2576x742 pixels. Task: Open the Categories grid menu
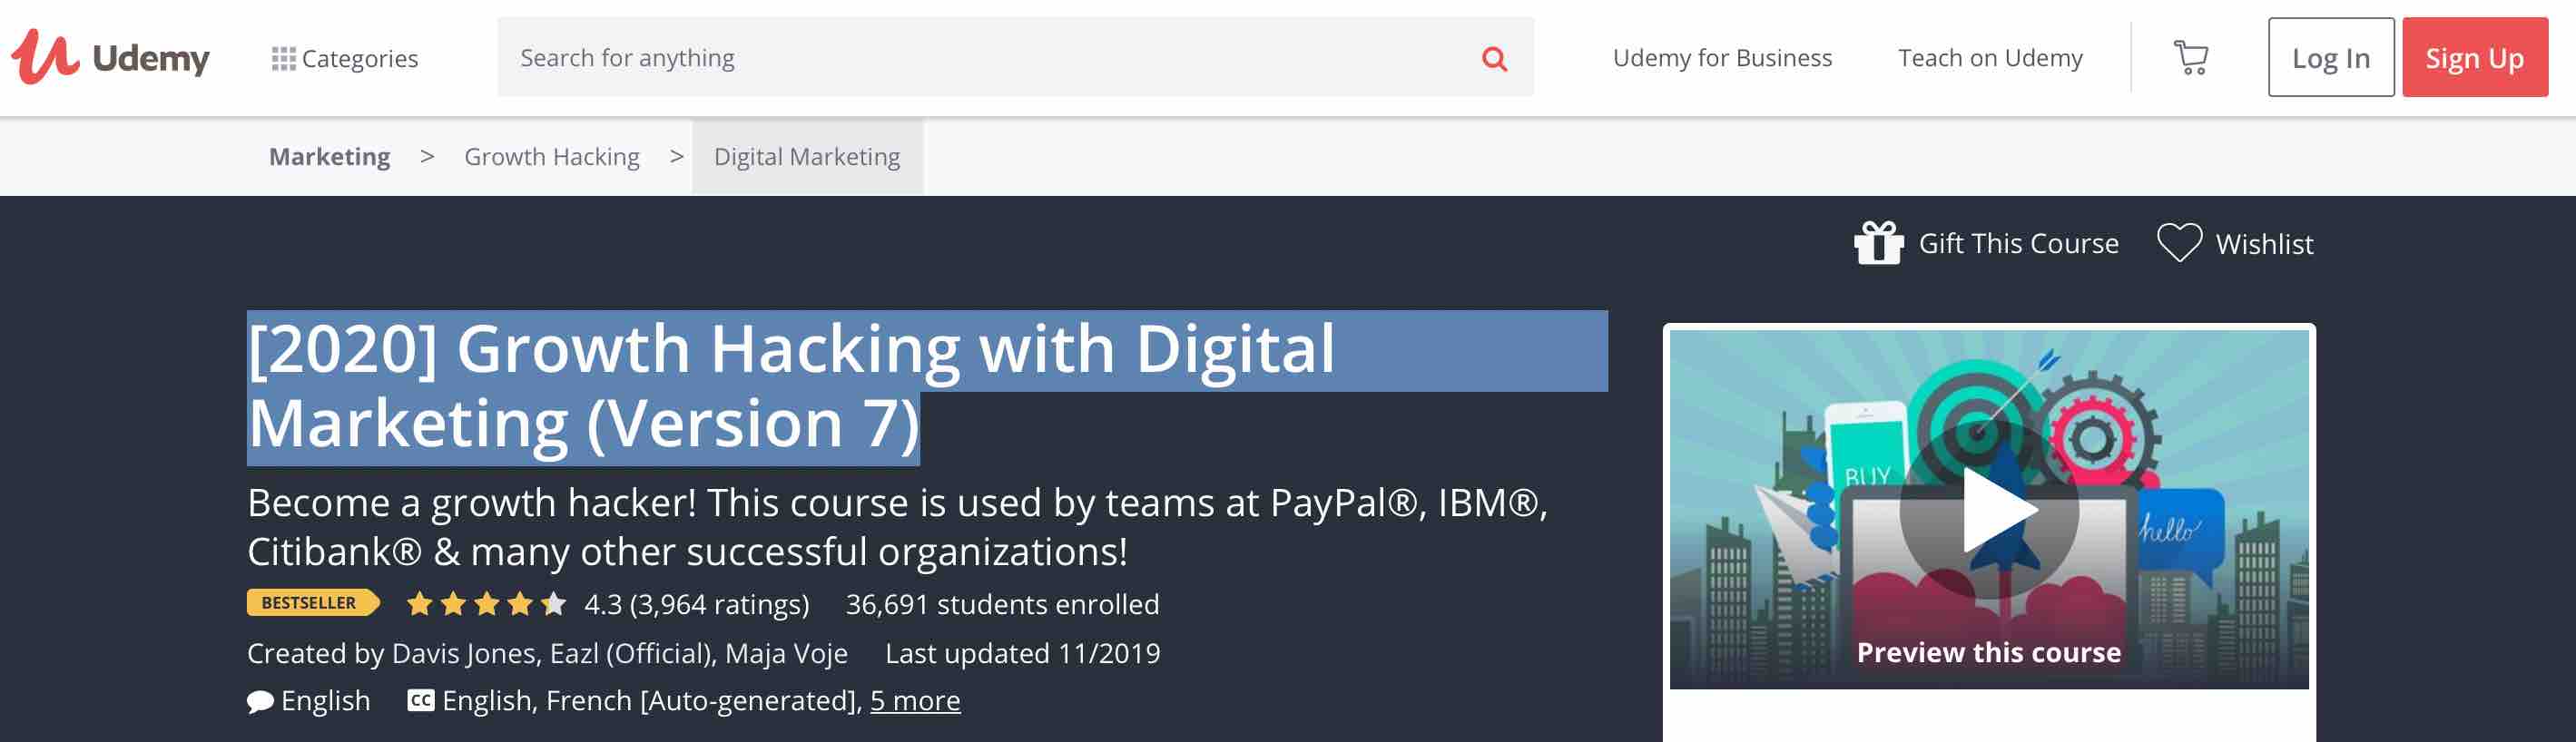point(345,58)
